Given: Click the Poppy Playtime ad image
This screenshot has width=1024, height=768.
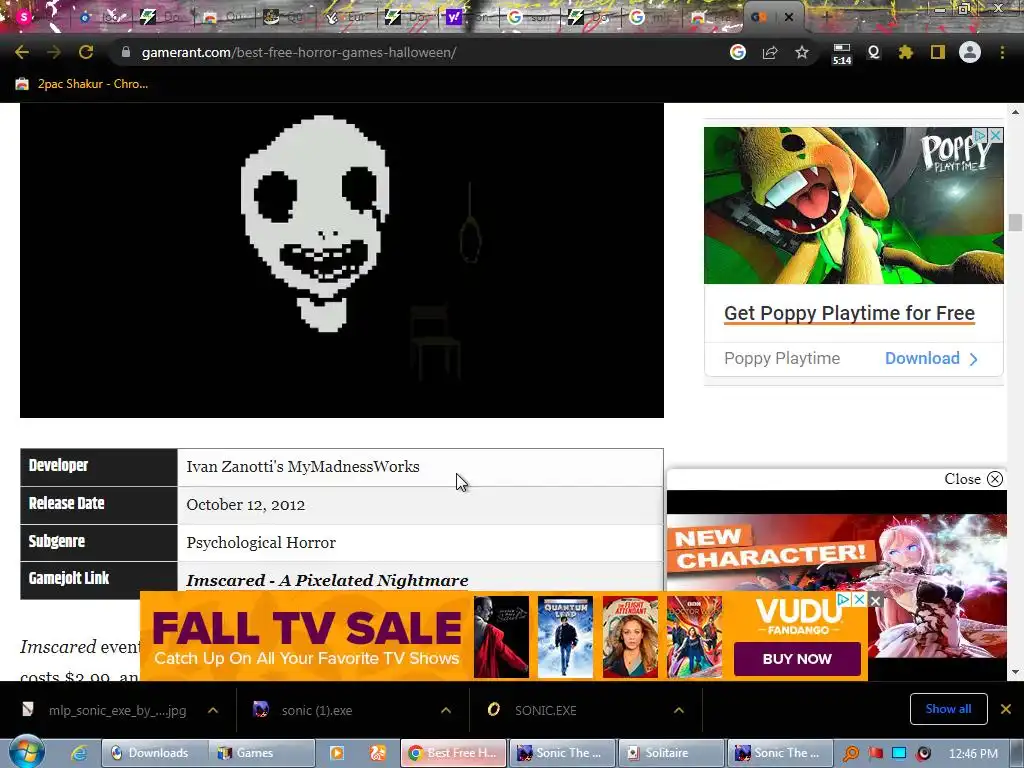Looking at the screenshot, I should (x=854, y=205).
